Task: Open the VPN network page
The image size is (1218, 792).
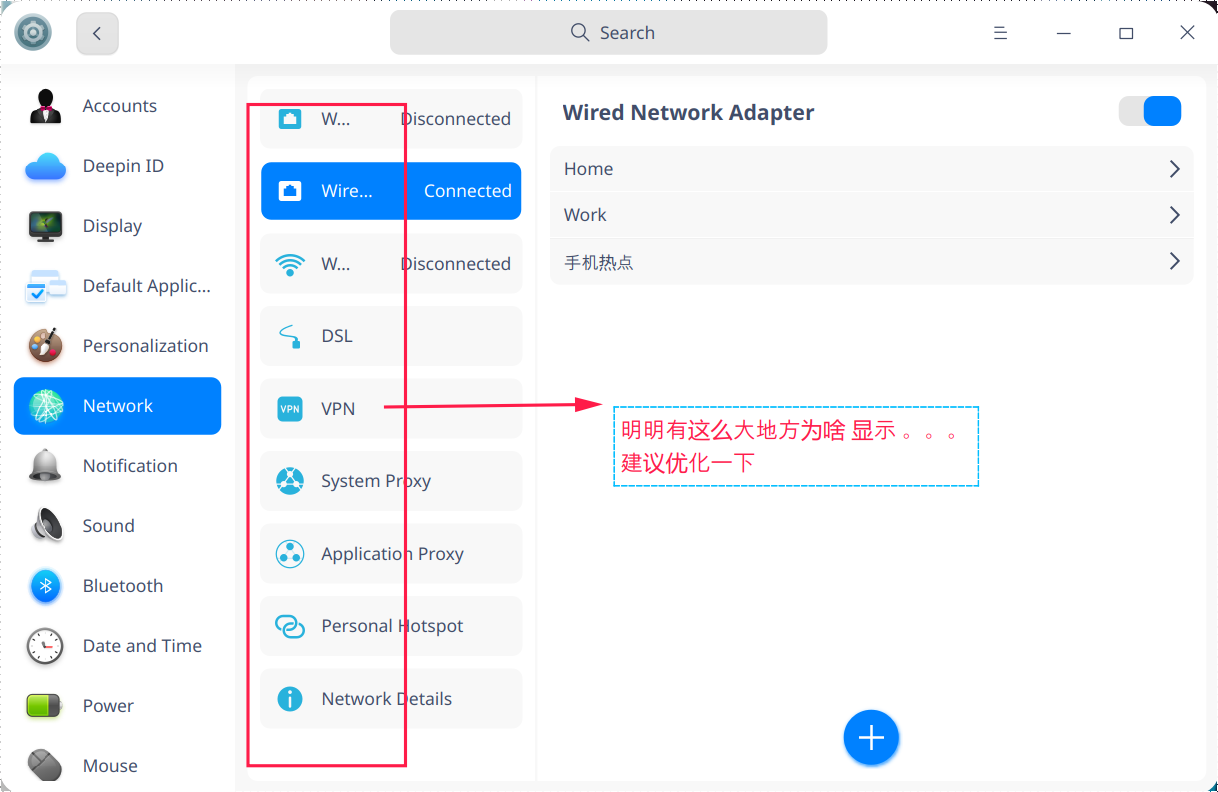Action: (391, 408)
